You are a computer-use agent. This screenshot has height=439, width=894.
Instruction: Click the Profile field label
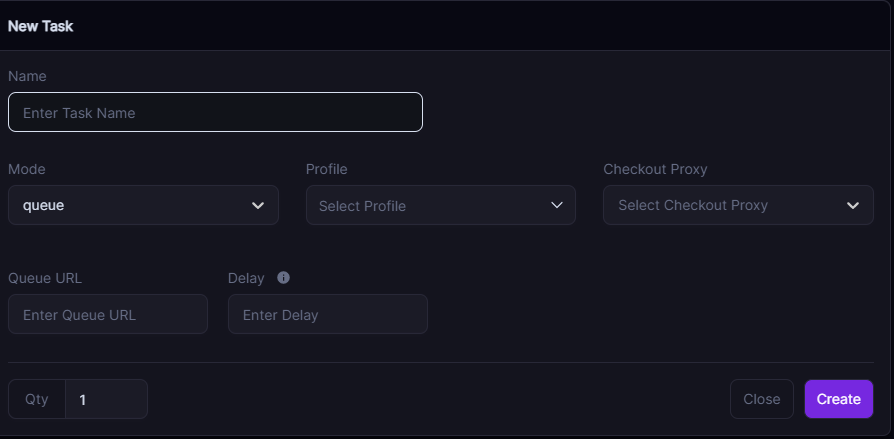327,169
